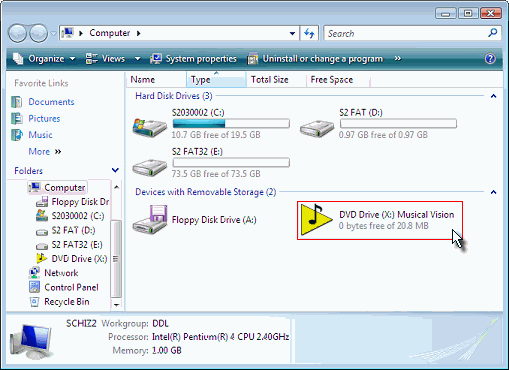The image size is (509, 370).
Task: Select Floppy Disk Dr in folder tree
Action: 80,202
